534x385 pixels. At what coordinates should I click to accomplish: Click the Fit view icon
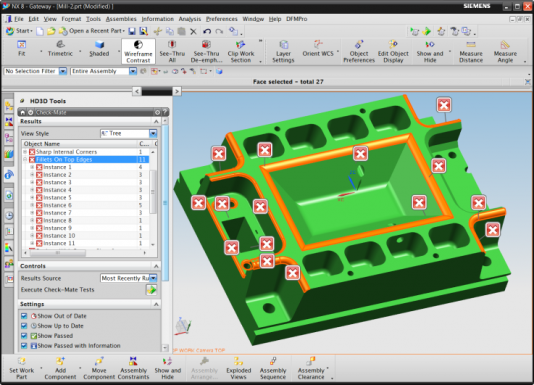click(21, 48)
